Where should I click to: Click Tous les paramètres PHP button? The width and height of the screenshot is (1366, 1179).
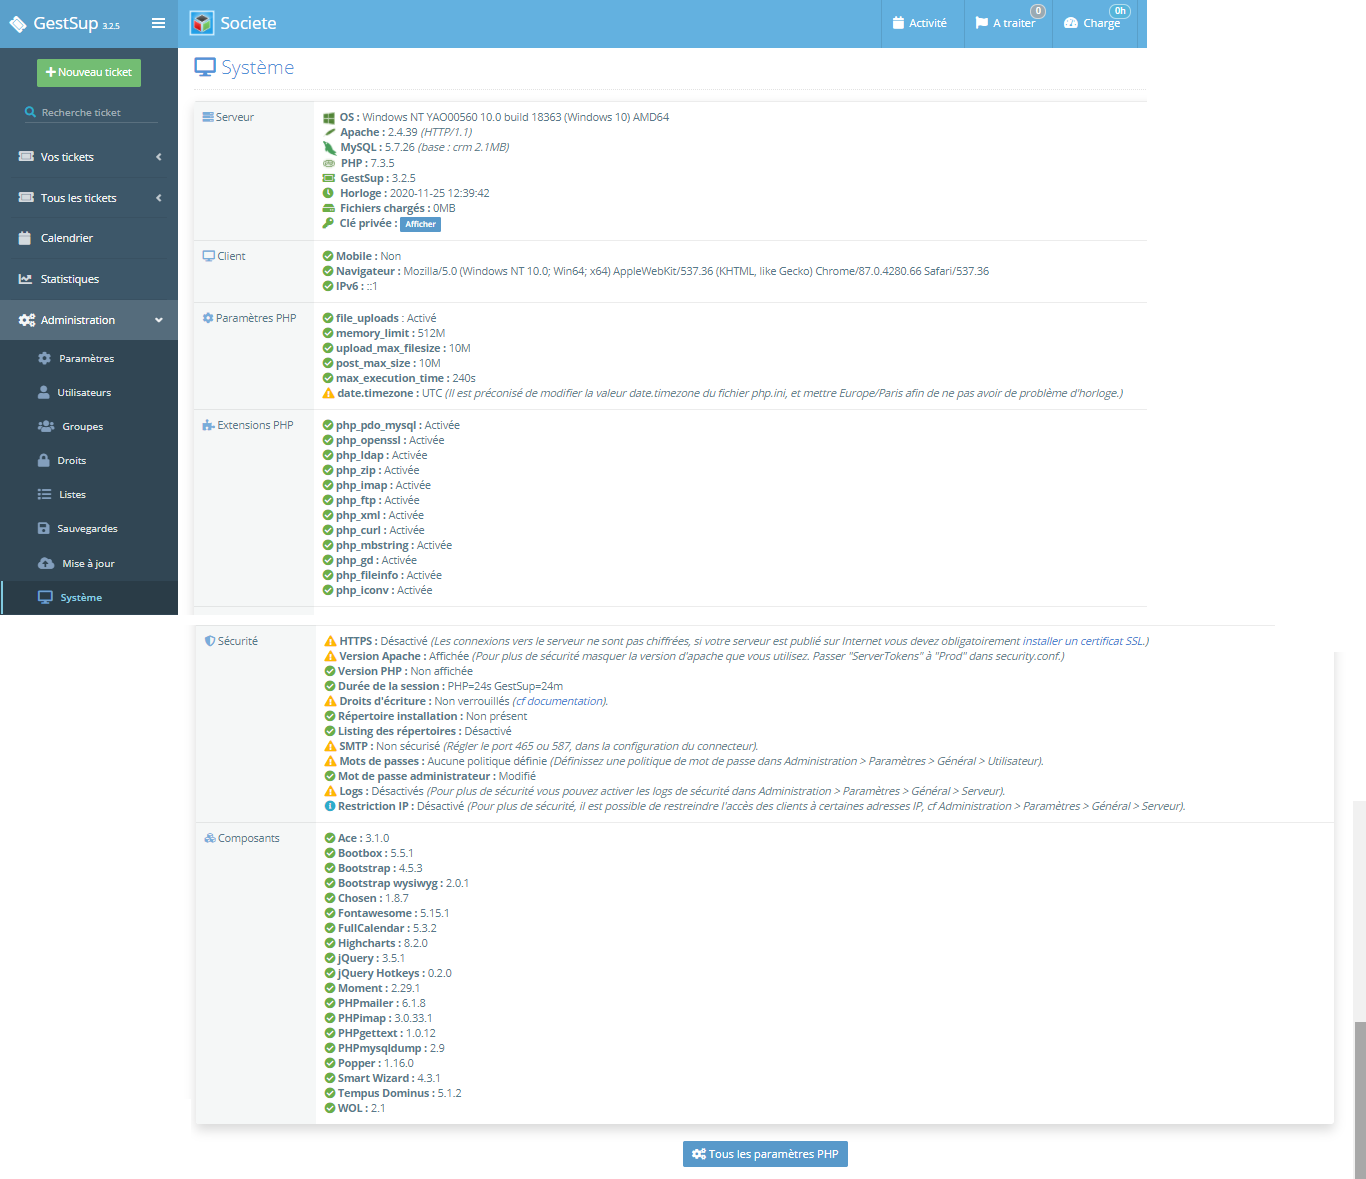(765, 1154)
